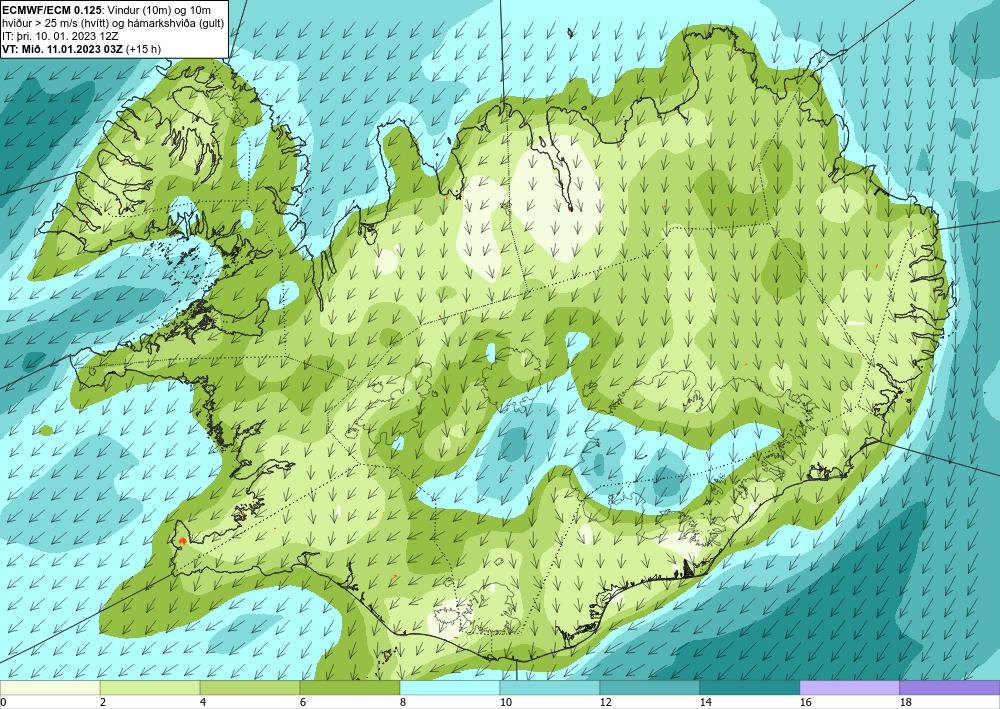The width and height of the screenshot is (1000, 709).
Task: Click the 10–12 m/s teal legend swatch
Action: click(550, 687)
